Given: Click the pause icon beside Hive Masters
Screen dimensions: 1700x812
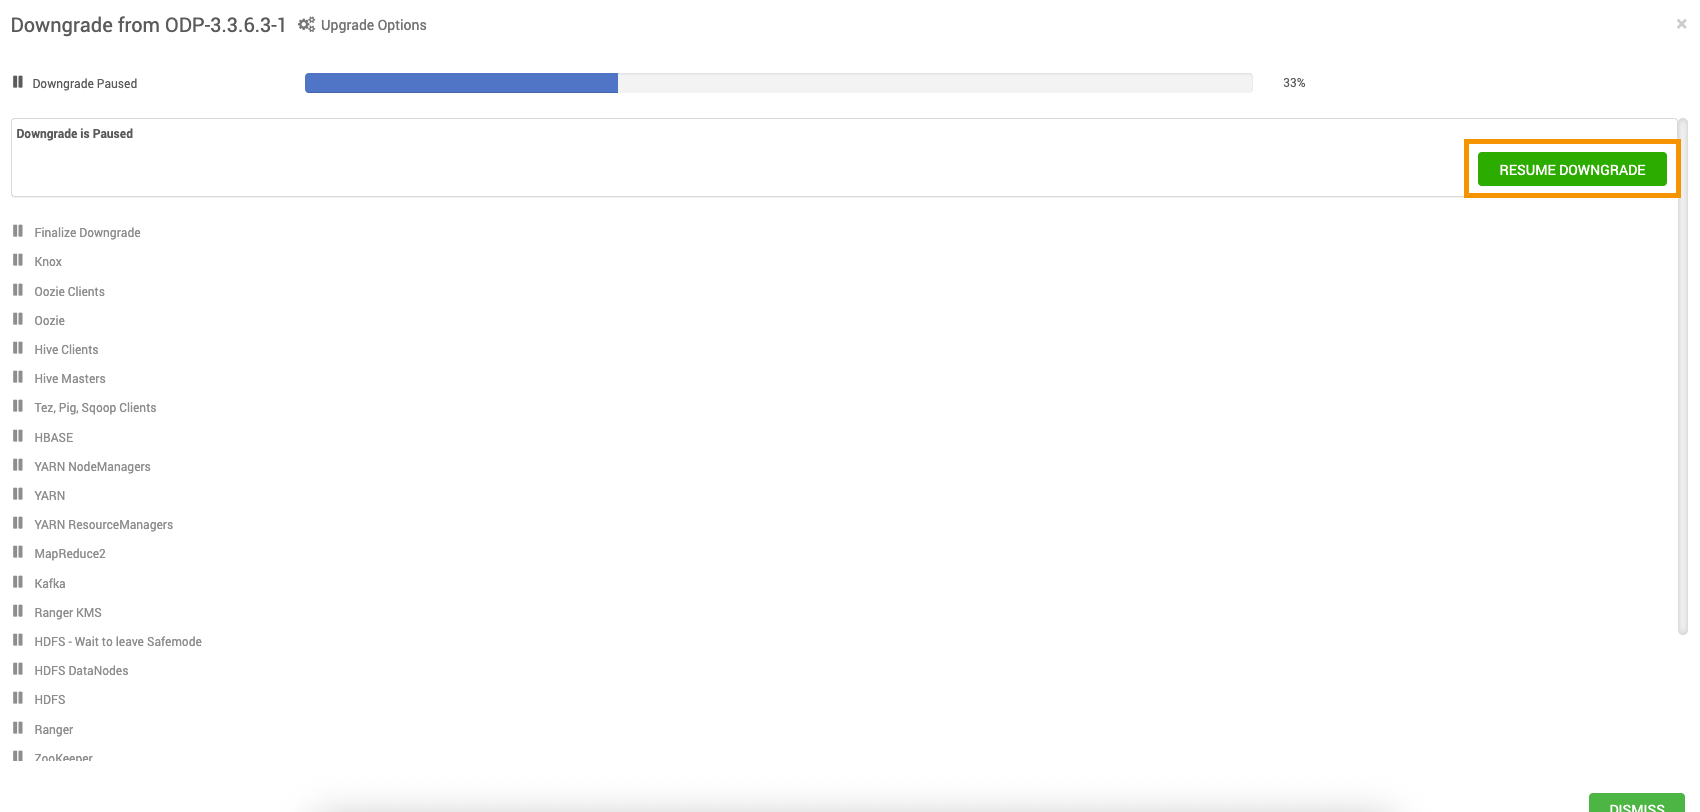Looking at the screenshot, I should pos(18,377).
